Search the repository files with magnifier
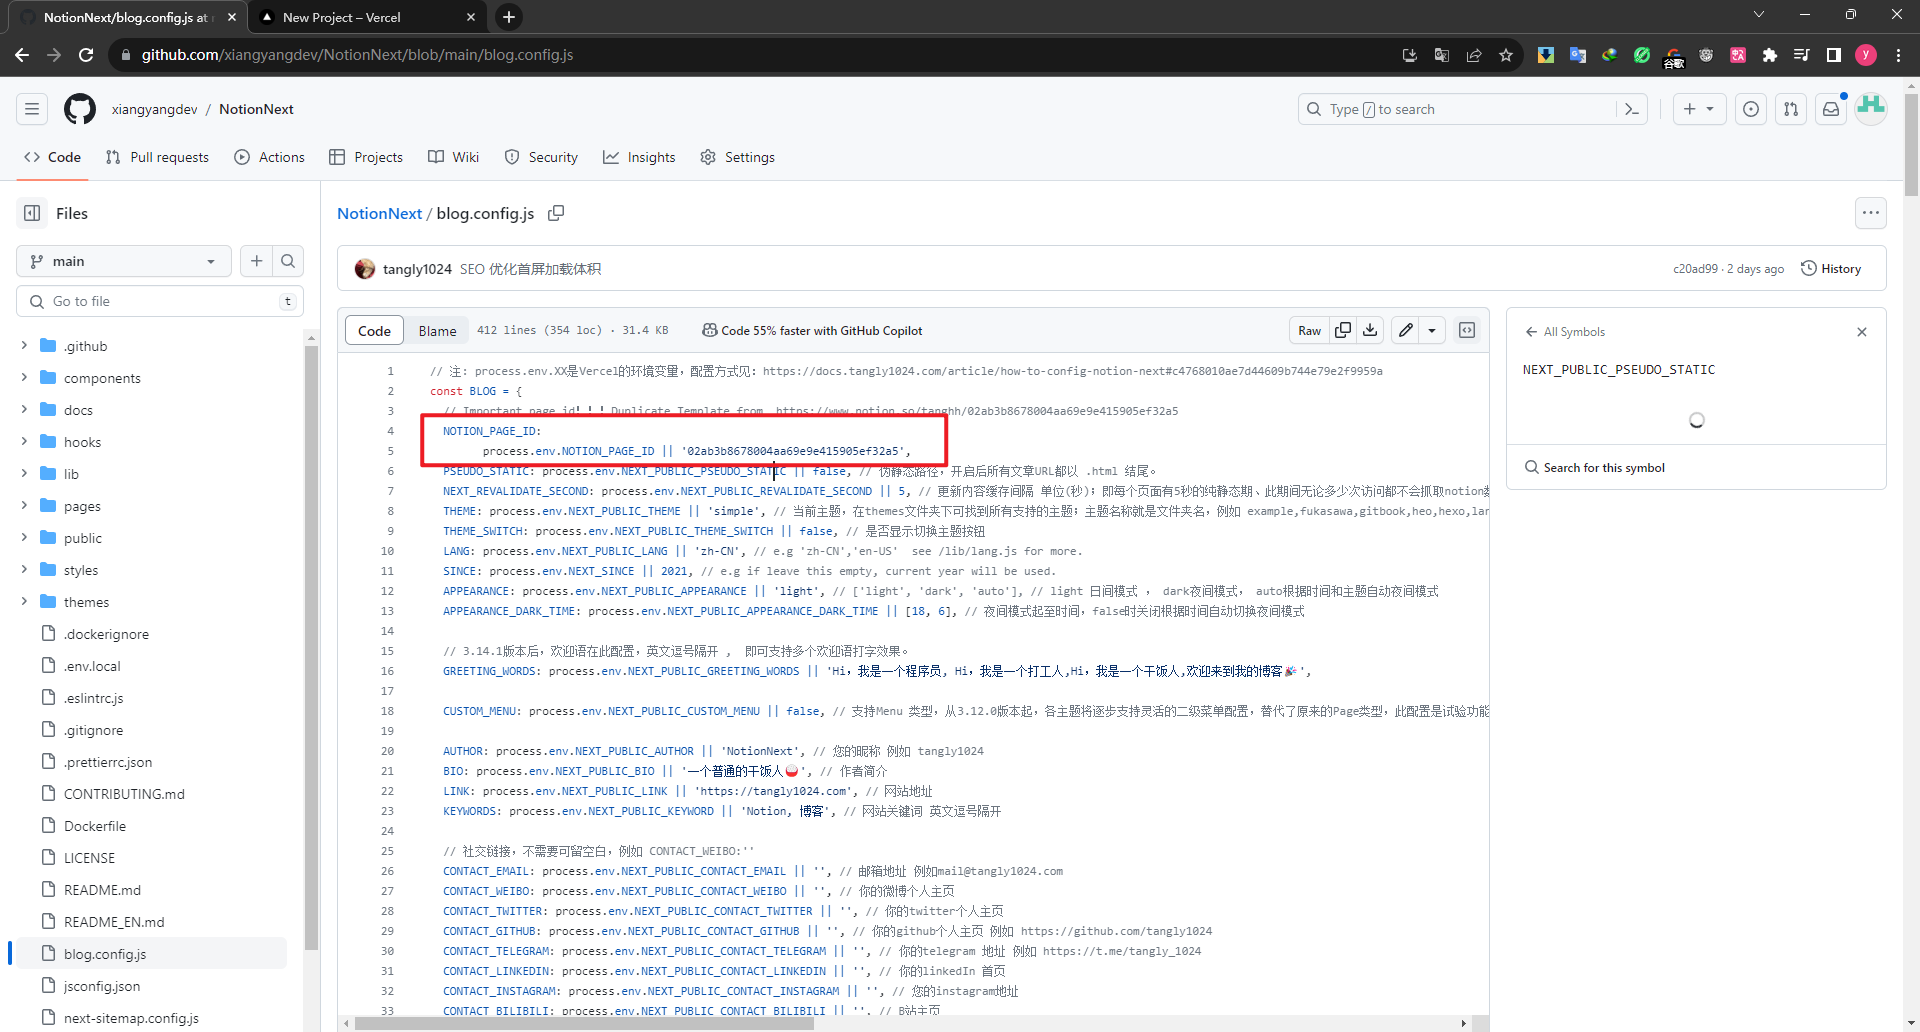The image size is (1920, 1032). pos(288,261)
